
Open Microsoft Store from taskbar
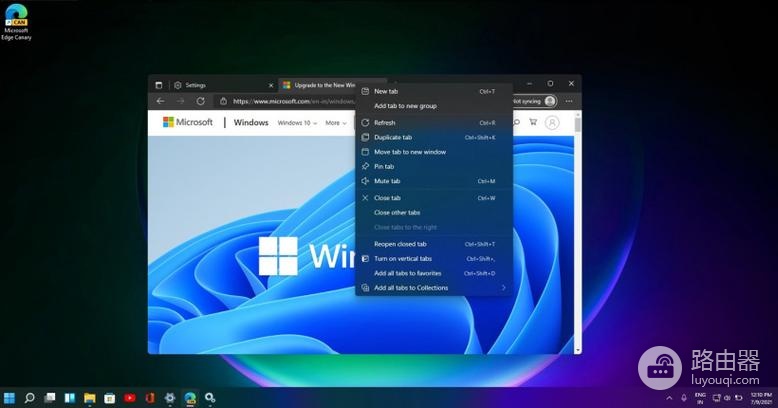pos(110,398)
